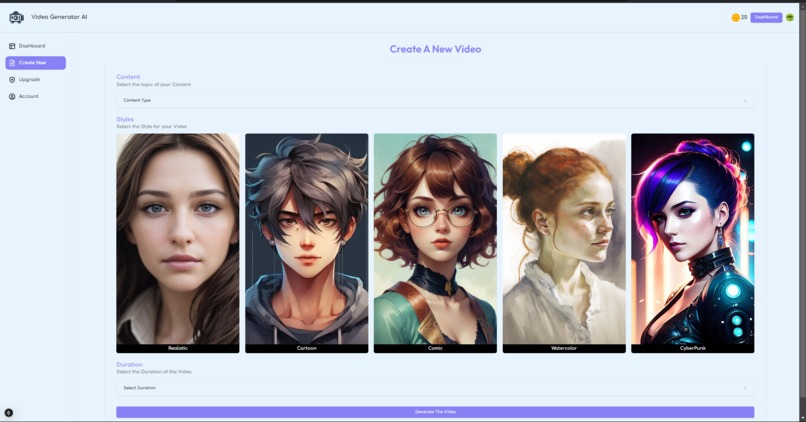806x422 pixels.
Task: Click the Create A New Video heading
Action: 435,49
